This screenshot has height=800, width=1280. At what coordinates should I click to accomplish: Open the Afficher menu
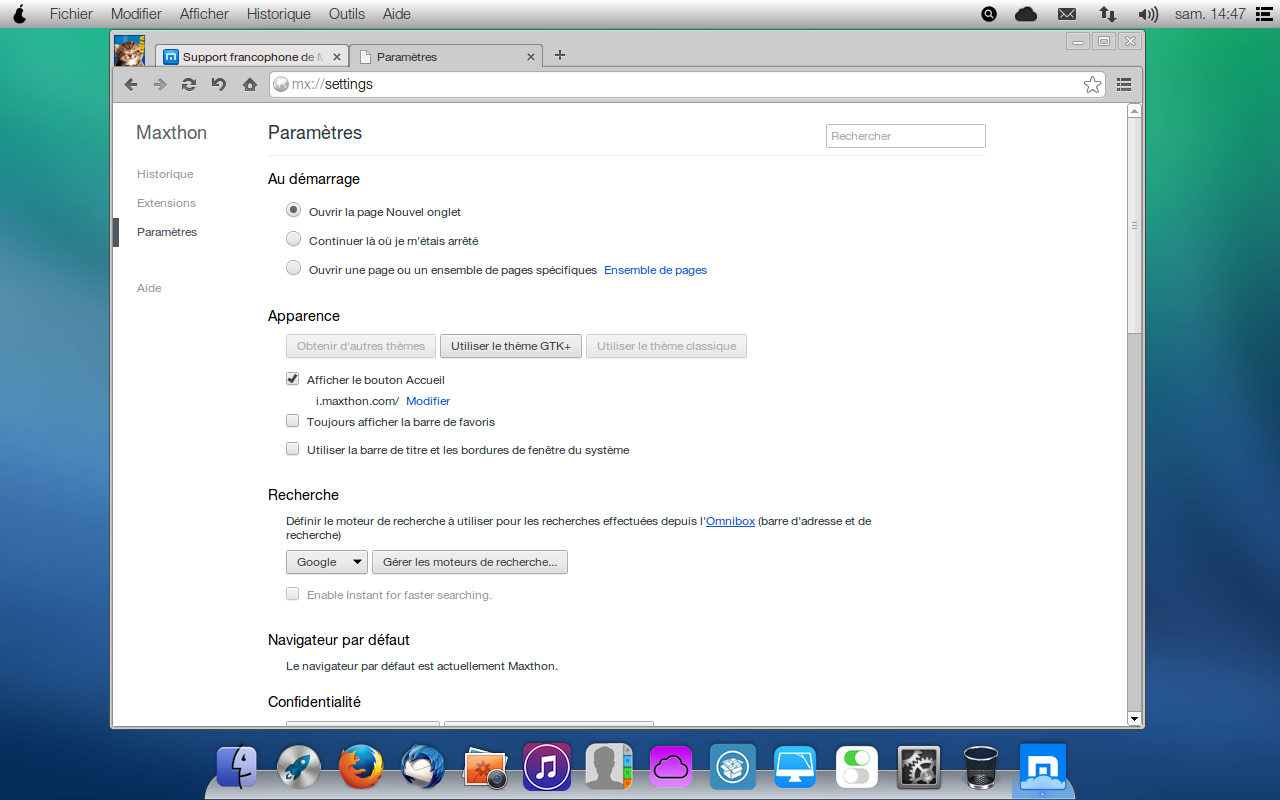[x=204, y=14]
